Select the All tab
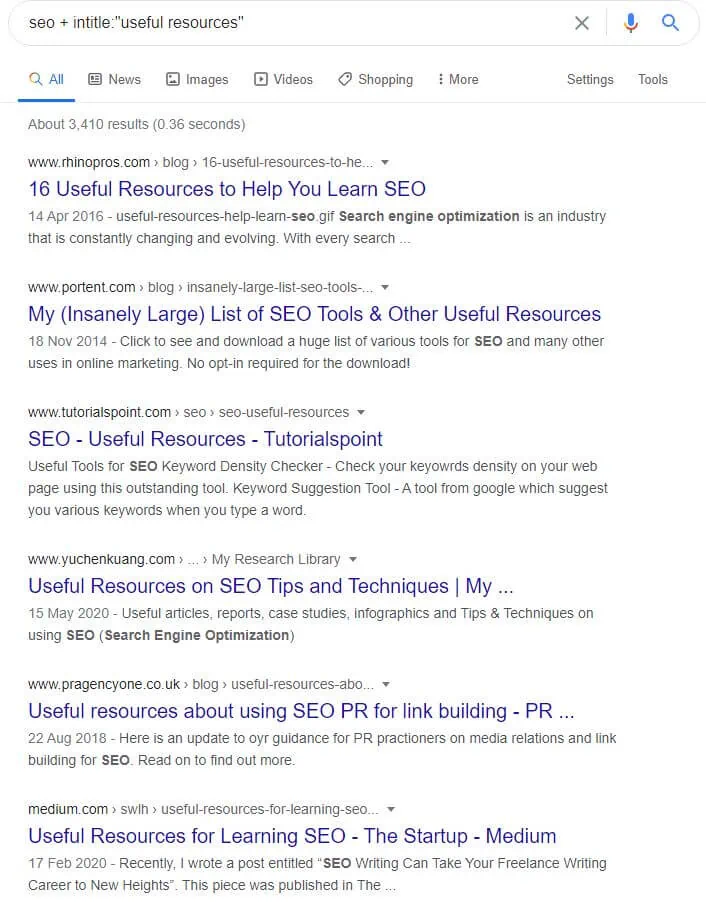 pyautogui.click(x=46, y=80)
